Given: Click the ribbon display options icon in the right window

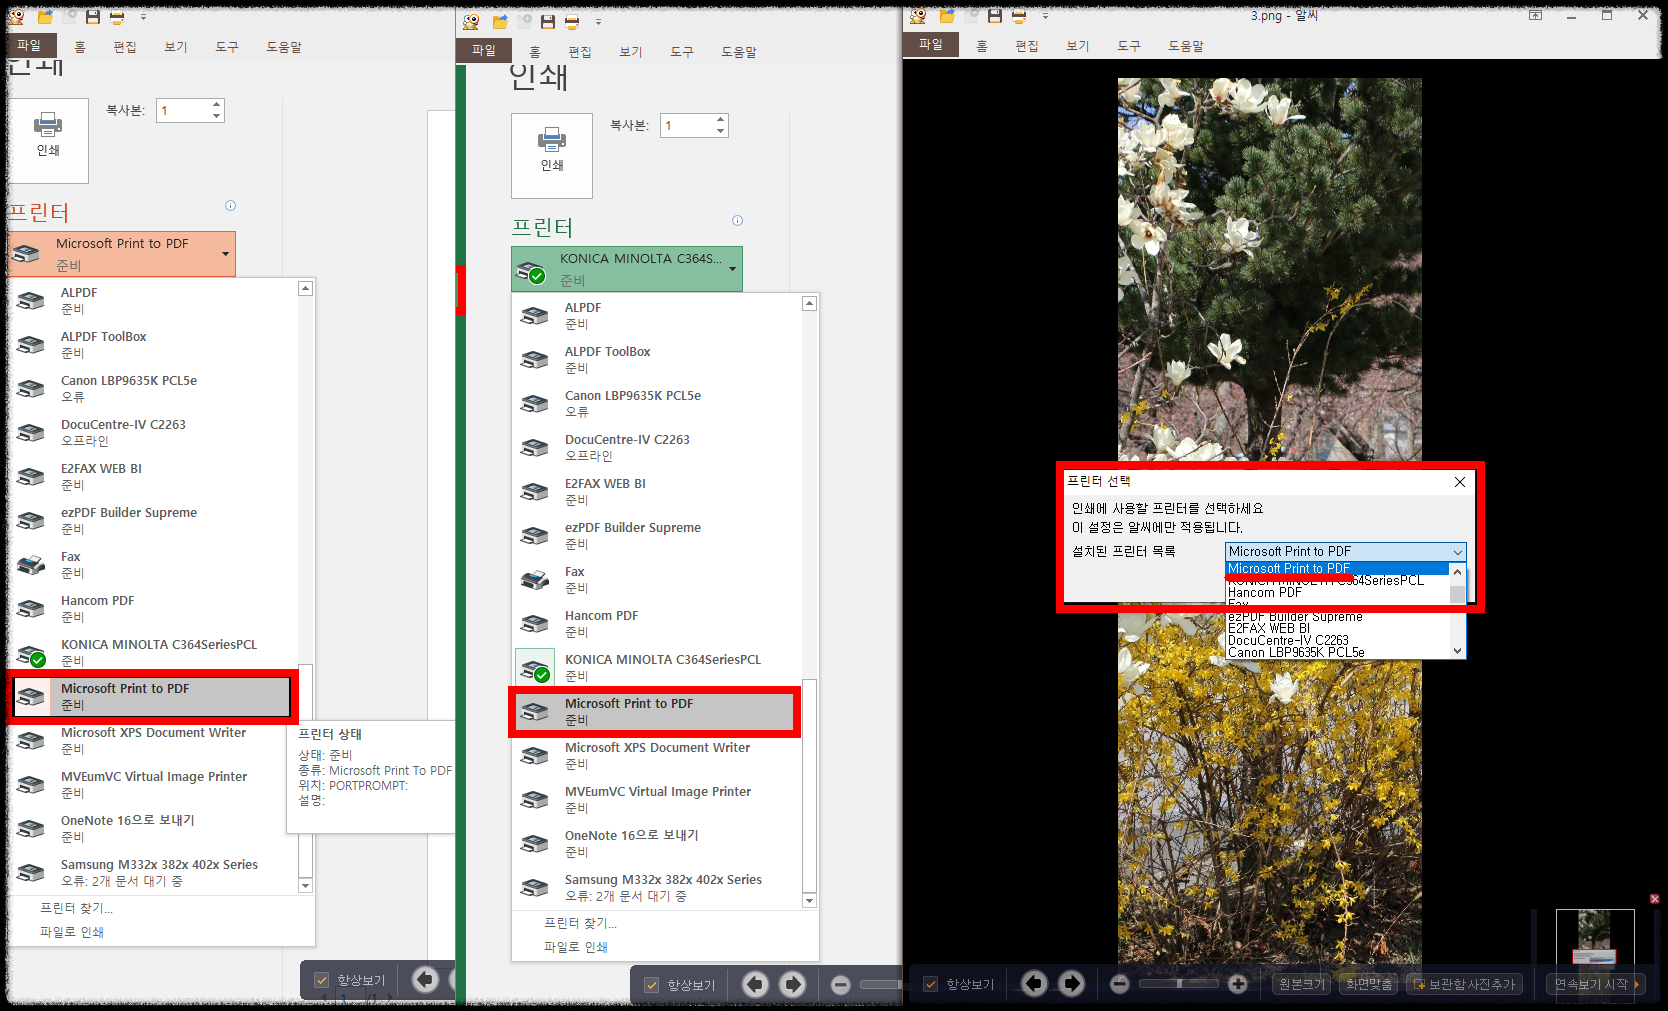Looking at the screenshot, I should (1535, 15).
